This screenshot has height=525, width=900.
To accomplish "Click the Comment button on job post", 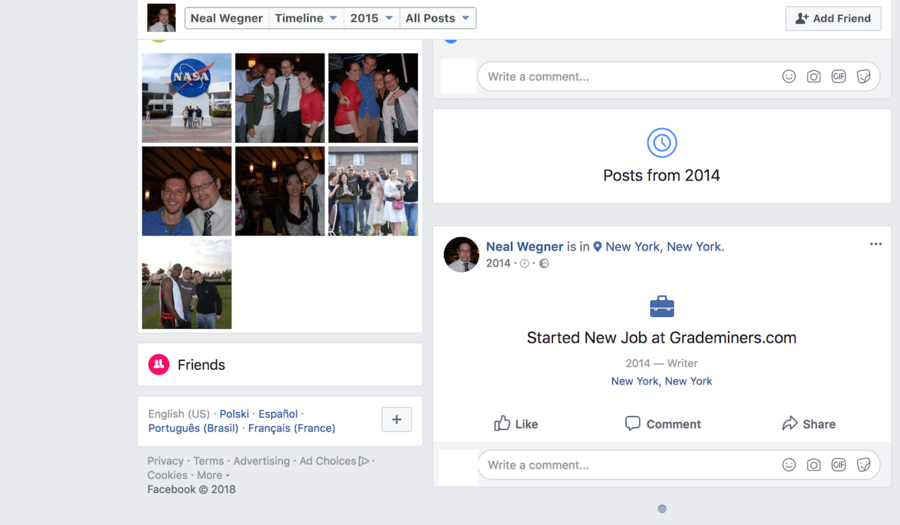I will (x=662, y=423).
